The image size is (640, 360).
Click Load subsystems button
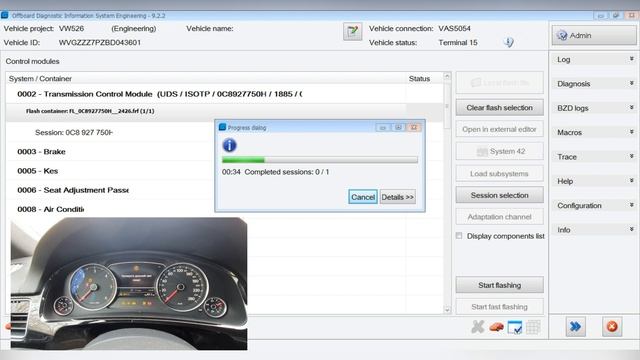point(500,173)
